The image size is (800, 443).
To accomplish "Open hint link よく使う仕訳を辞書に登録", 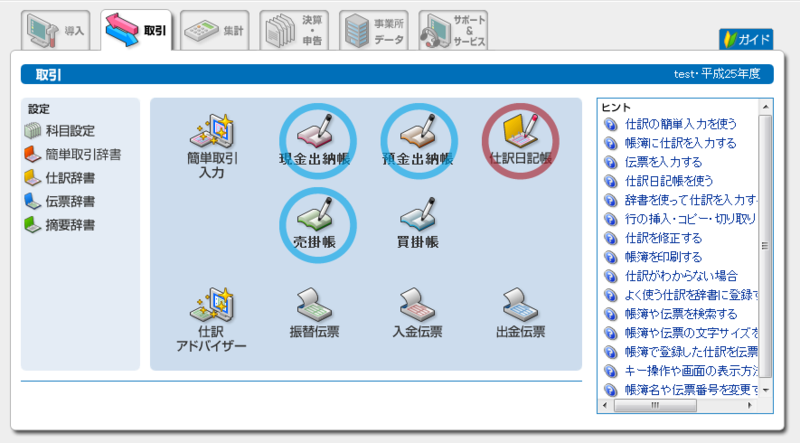I will (x=691, y=295).
